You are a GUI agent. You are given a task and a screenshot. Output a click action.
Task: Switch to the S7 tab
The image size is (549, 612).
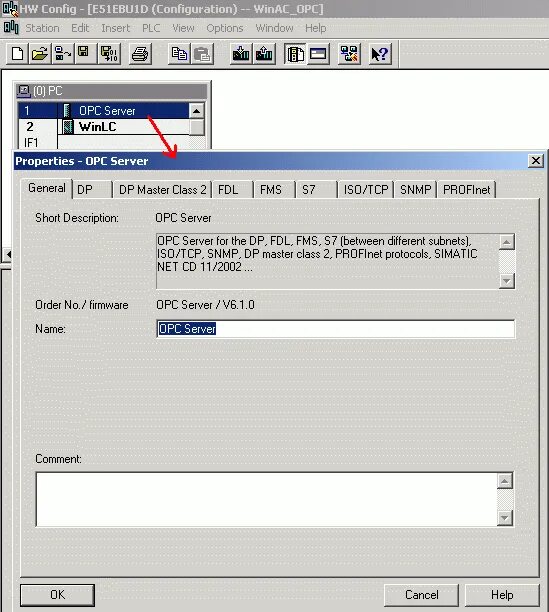click(x=316, y=190)
